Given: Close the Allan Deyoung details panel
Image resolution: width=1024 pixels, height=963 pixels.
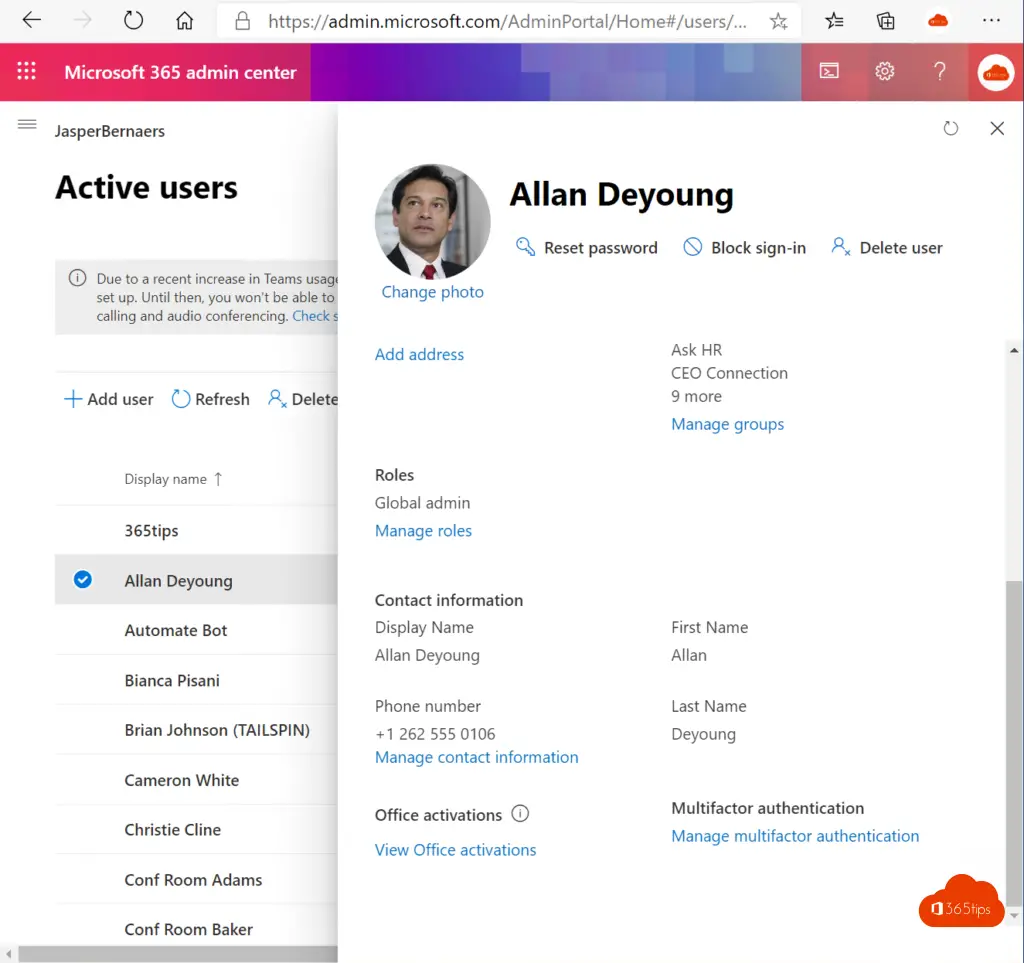Looking at the screenshot, I should pos(997,129).
